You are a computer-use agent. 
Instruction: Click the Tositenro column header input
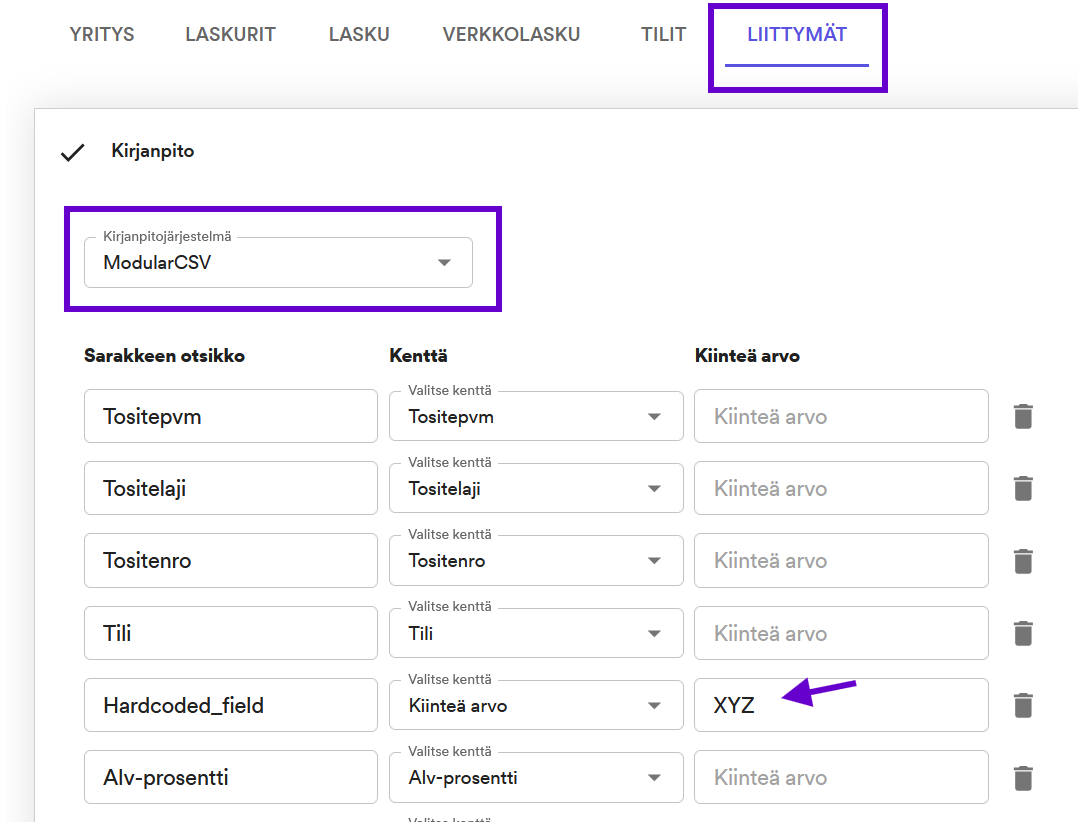(231, 561)
